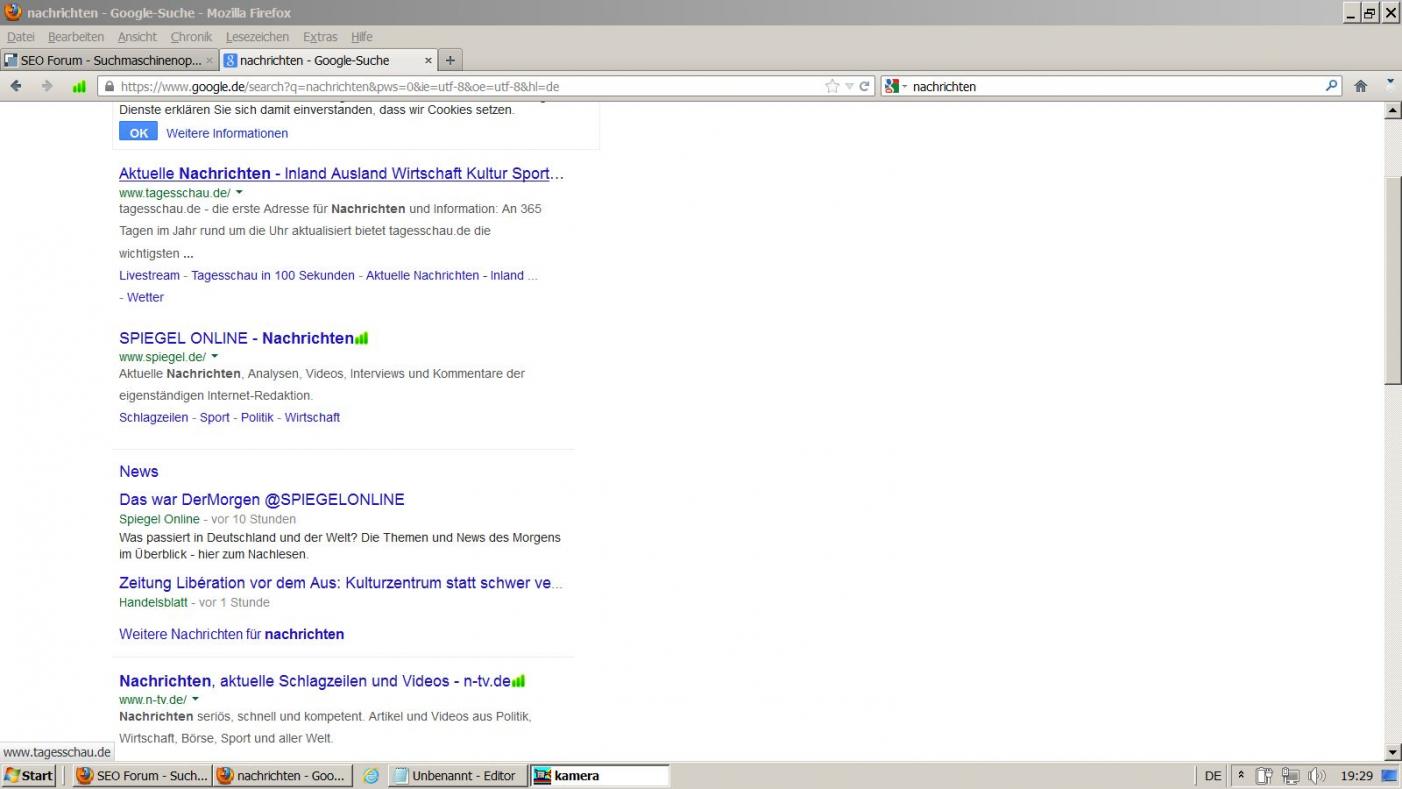Image resolution: width=1402 pixels, height=789 pixels.
Task: Open Das war DerMorgen @SPIEGELONLINE article
Action: (262, 499)
